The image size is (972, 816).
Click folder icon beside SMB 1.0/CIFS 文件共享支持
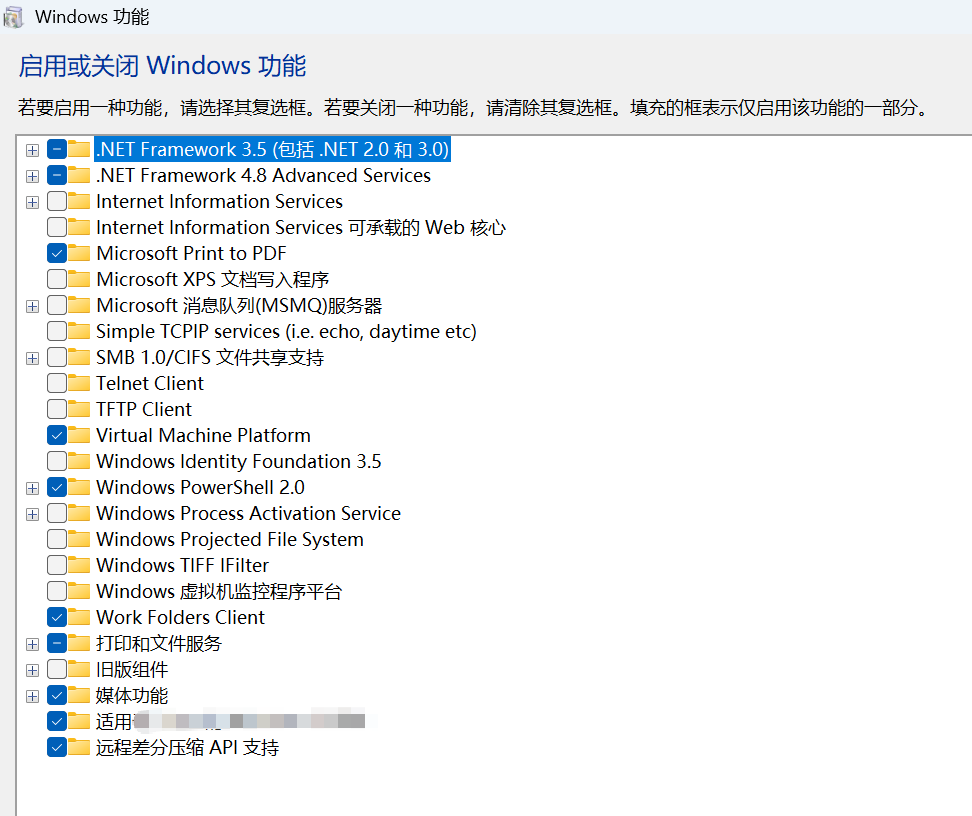click(x=79, y=358)
